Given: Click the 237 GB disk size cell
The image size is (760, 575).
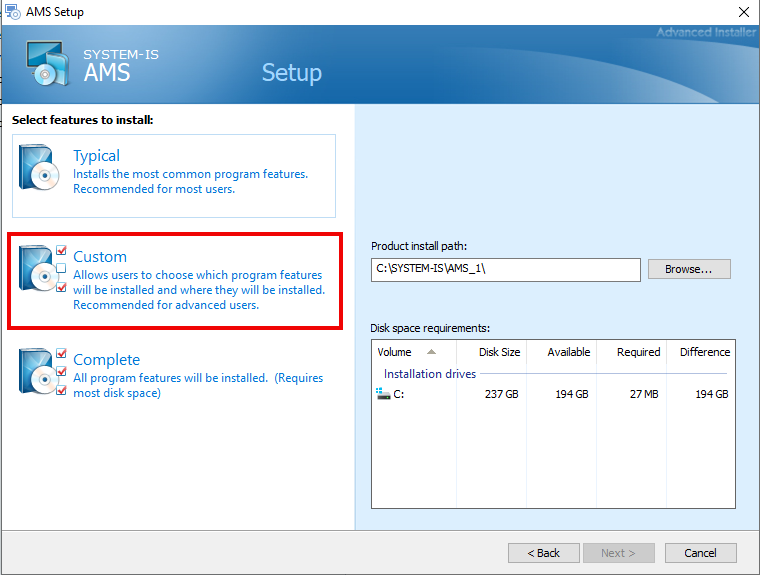Looking at the screenshot, I should click(502, 394).
